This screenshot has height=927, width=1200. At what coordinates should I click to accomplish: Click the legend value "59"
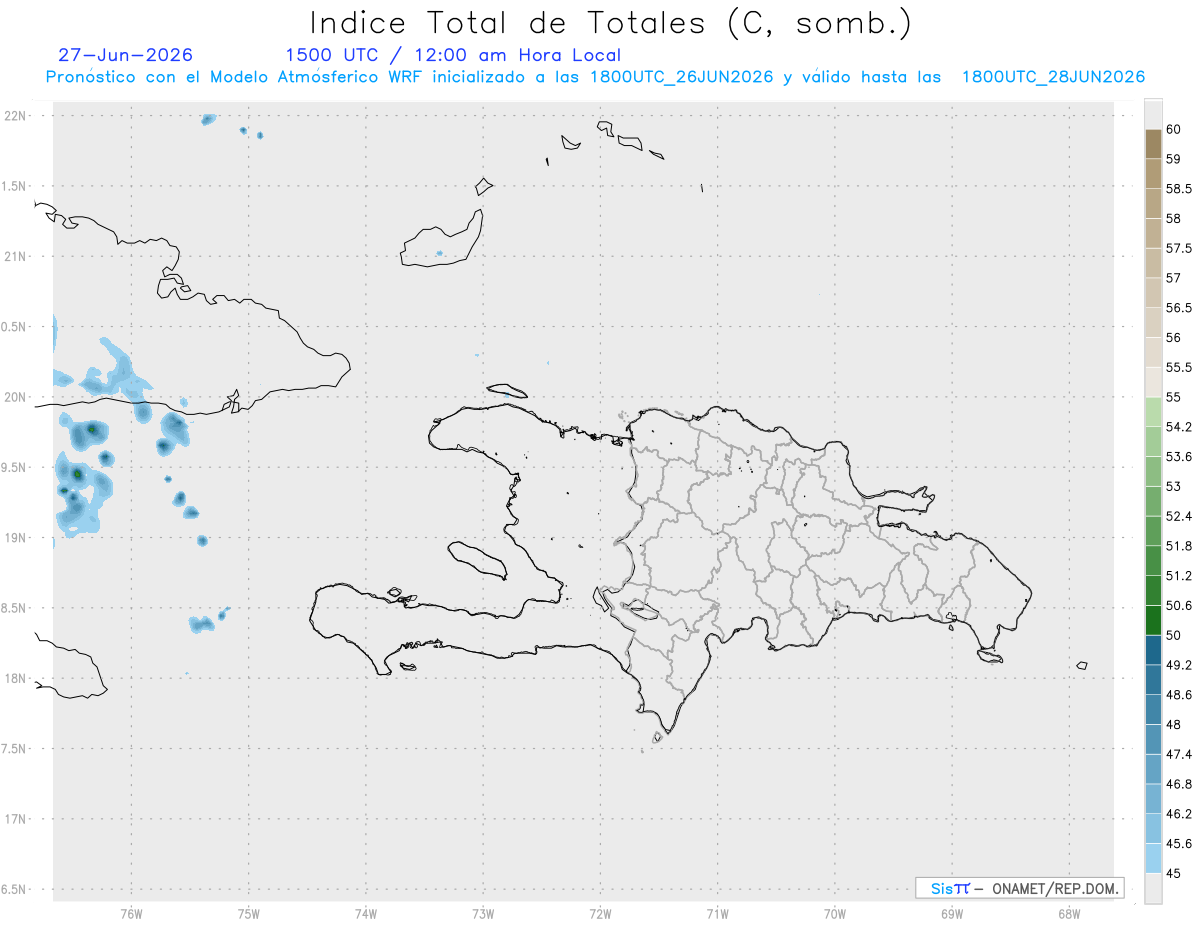point(1174,159)
